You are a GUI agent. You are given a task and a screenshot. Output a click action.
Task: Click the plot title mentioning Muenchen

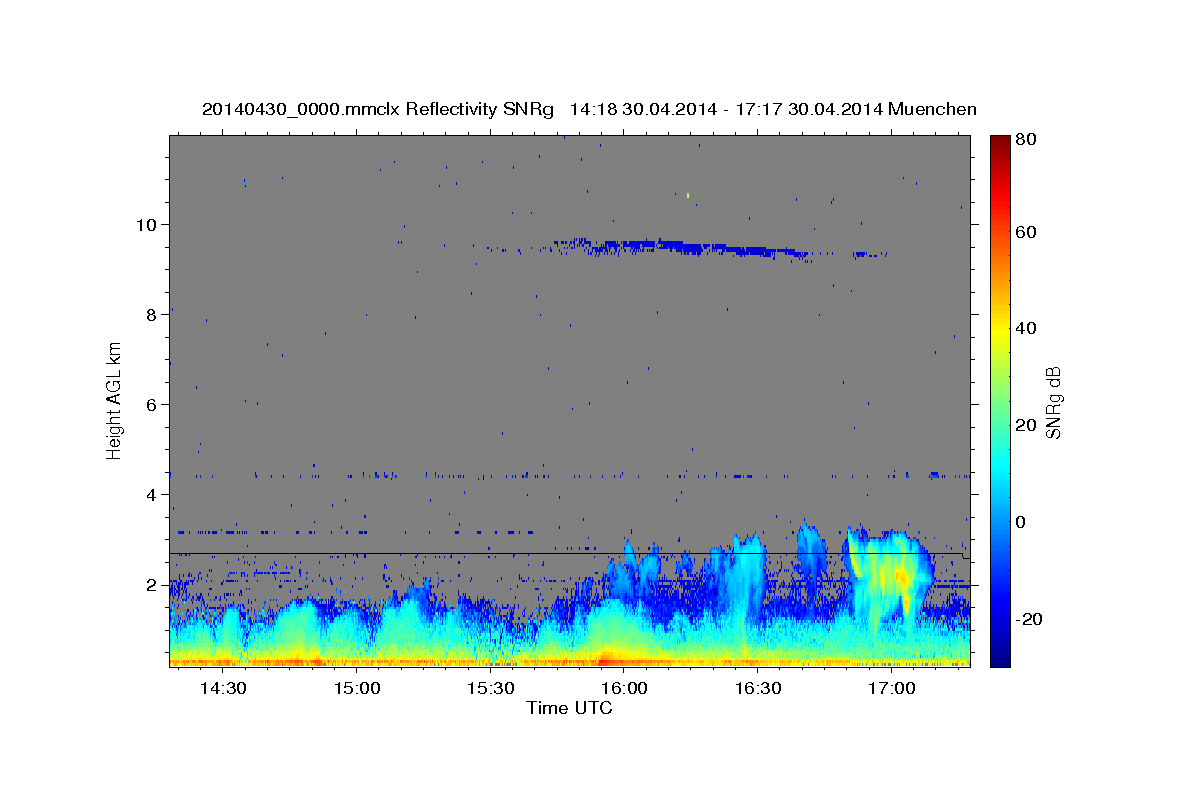pyautogui.click(x=589, y=109)
